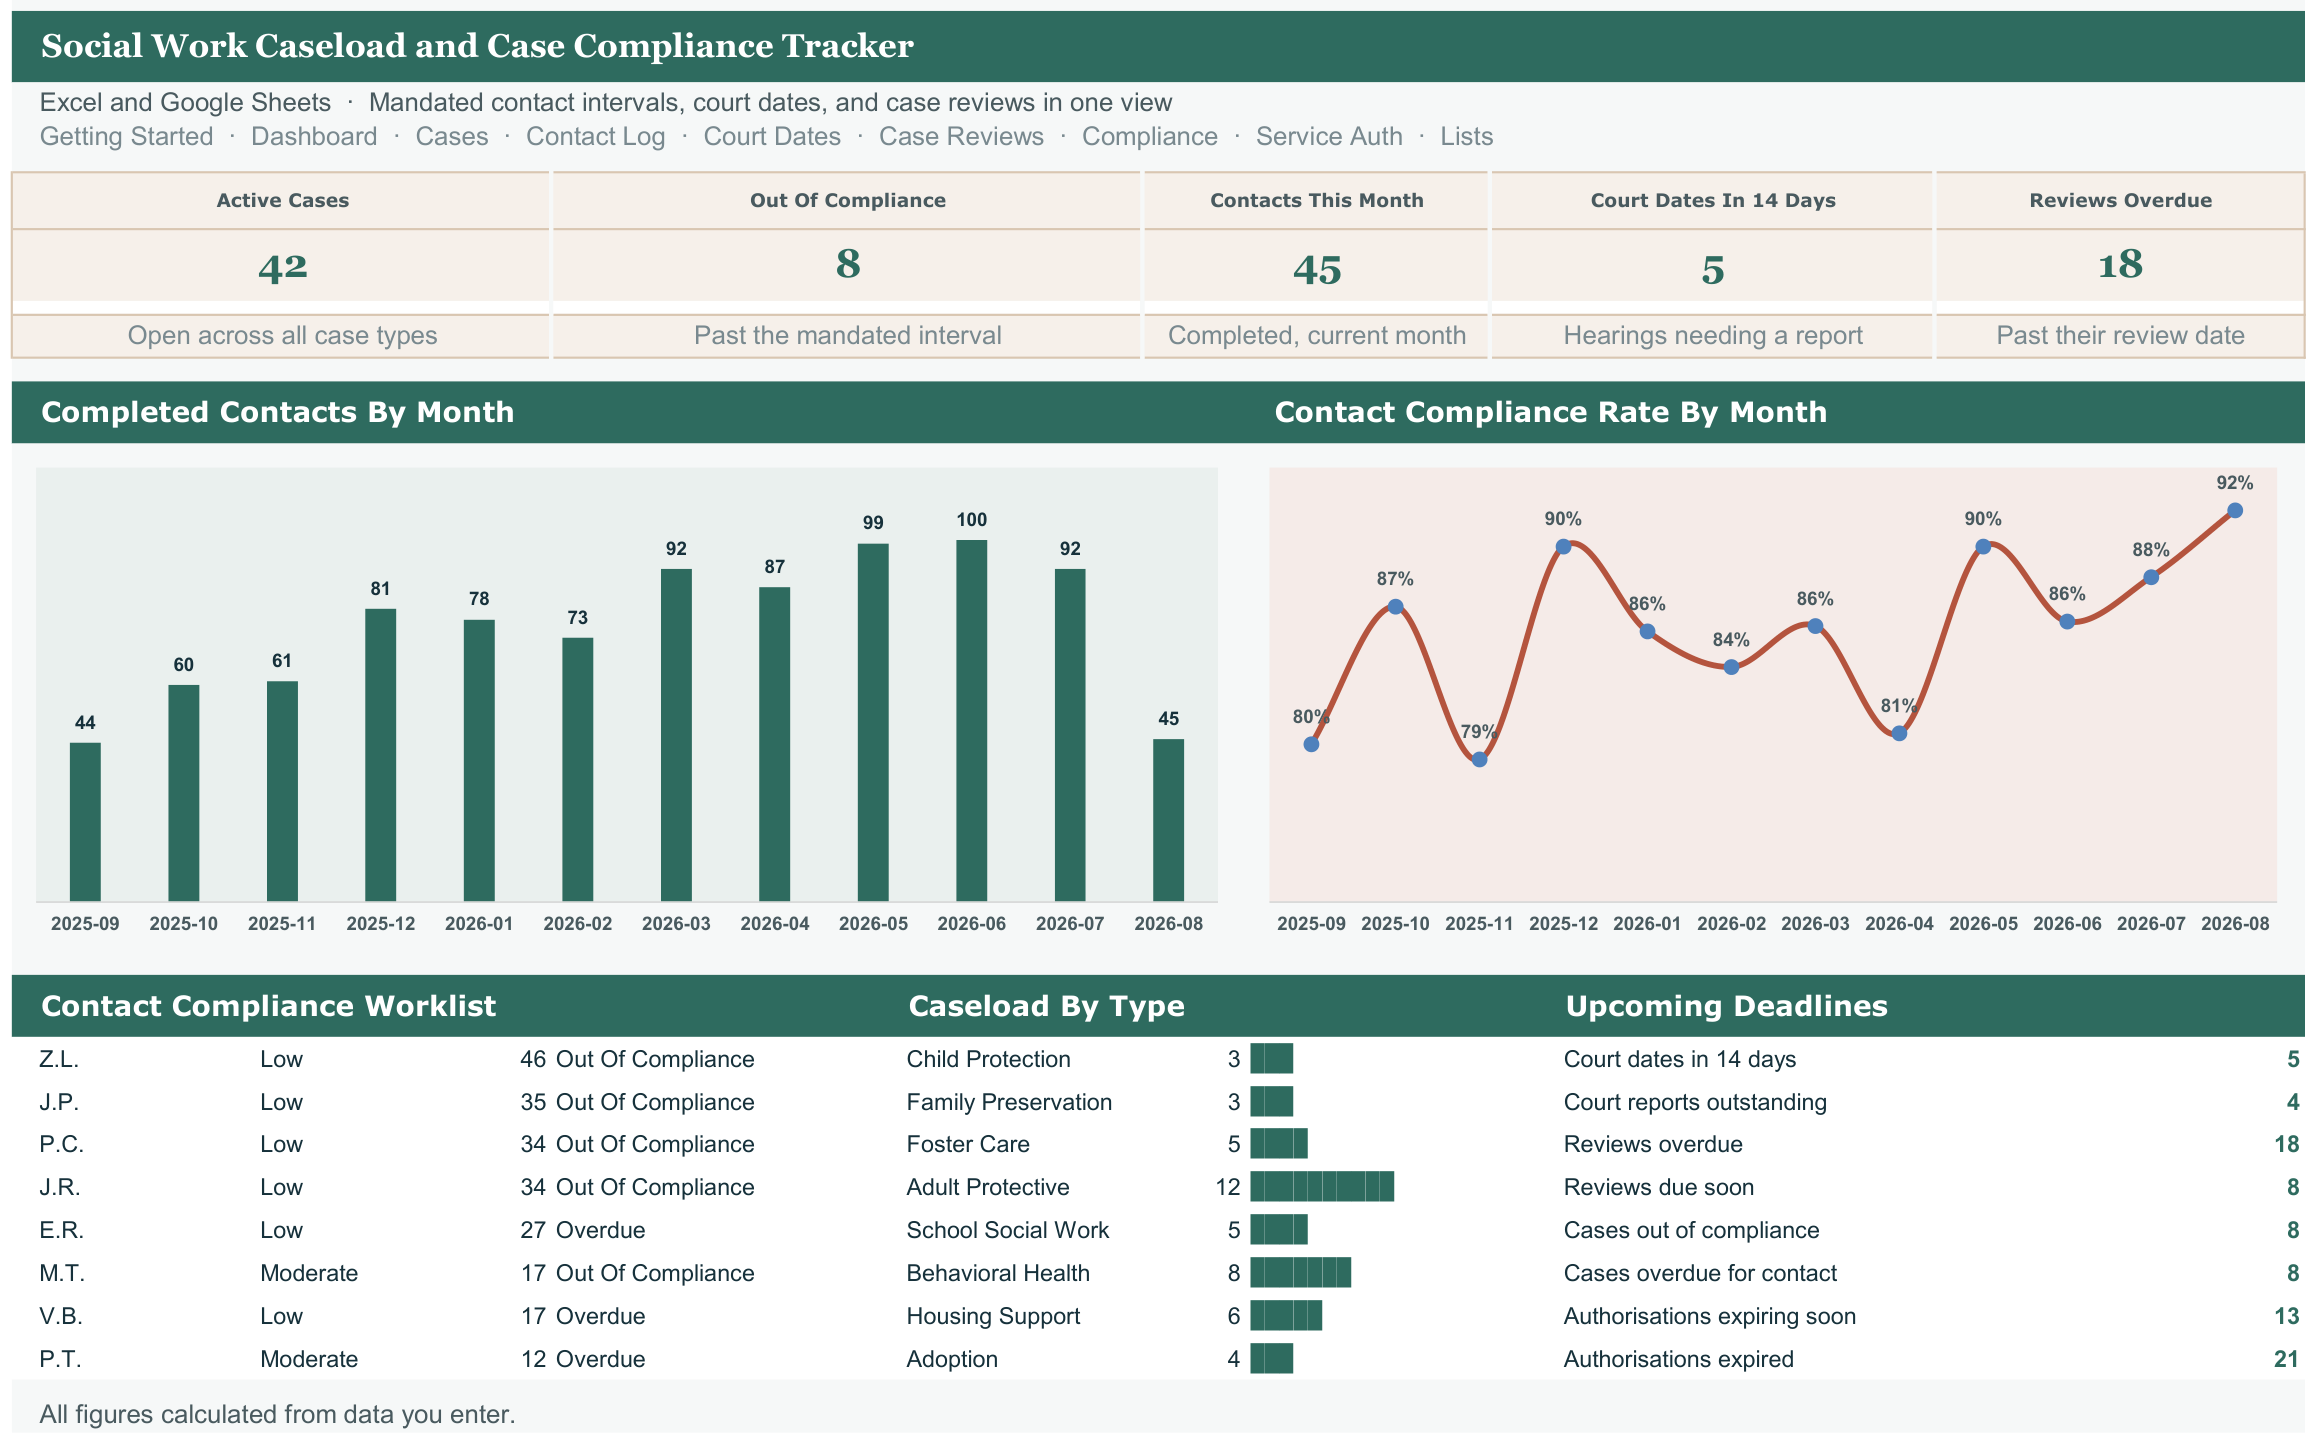This screenshot has width=2316, height=1439.
Task: Select the Completed Contacts By Month header
Action: pos(278,412)
